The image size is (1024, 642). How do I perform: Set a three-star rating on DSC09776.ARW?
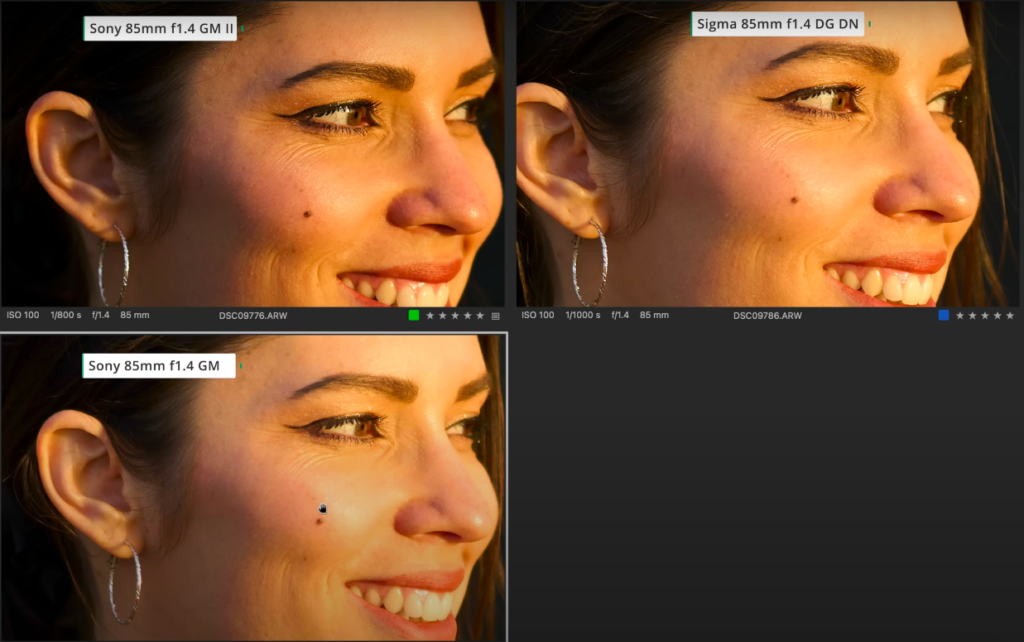pos(455,315)
